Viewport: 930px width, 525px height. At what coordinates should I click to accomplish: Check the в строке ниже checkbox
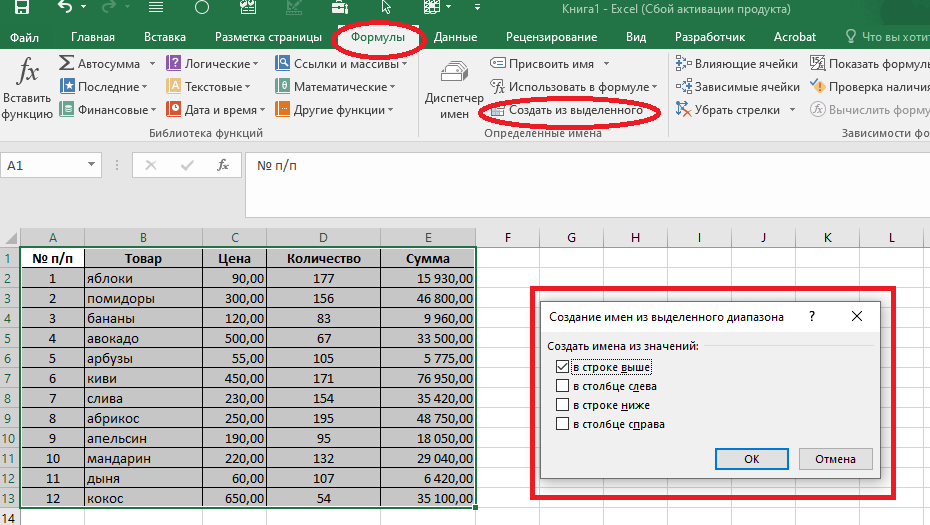click(562, 405)
